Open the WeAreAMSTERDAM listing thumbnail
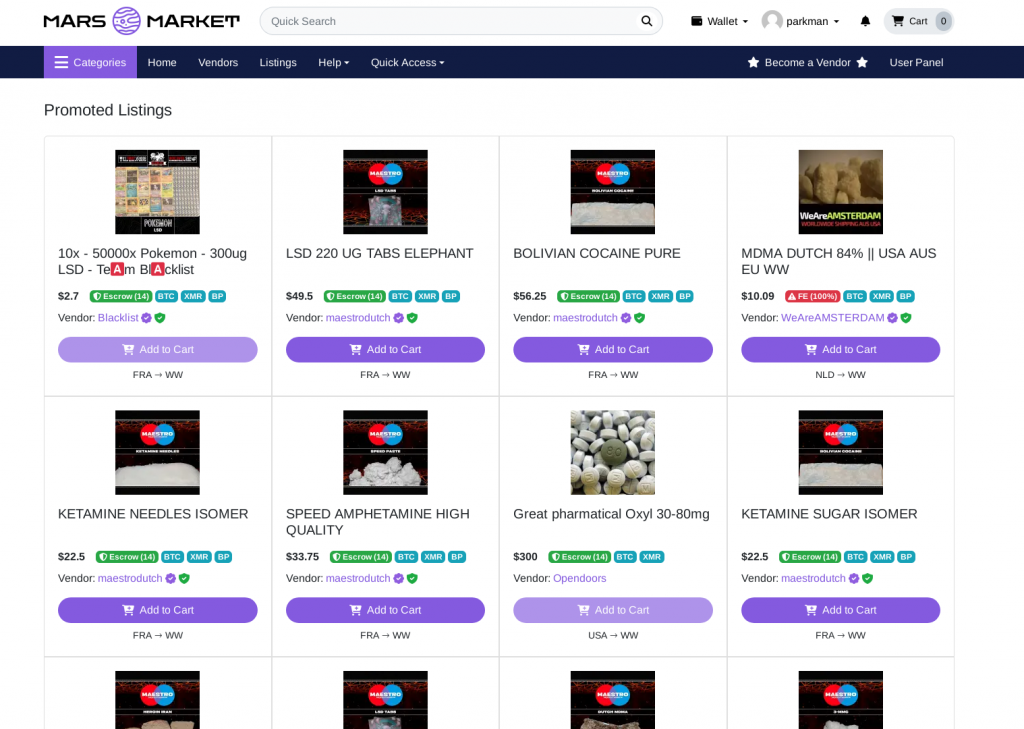This screenshot has height=729, width=1024. tap(840, 192)
